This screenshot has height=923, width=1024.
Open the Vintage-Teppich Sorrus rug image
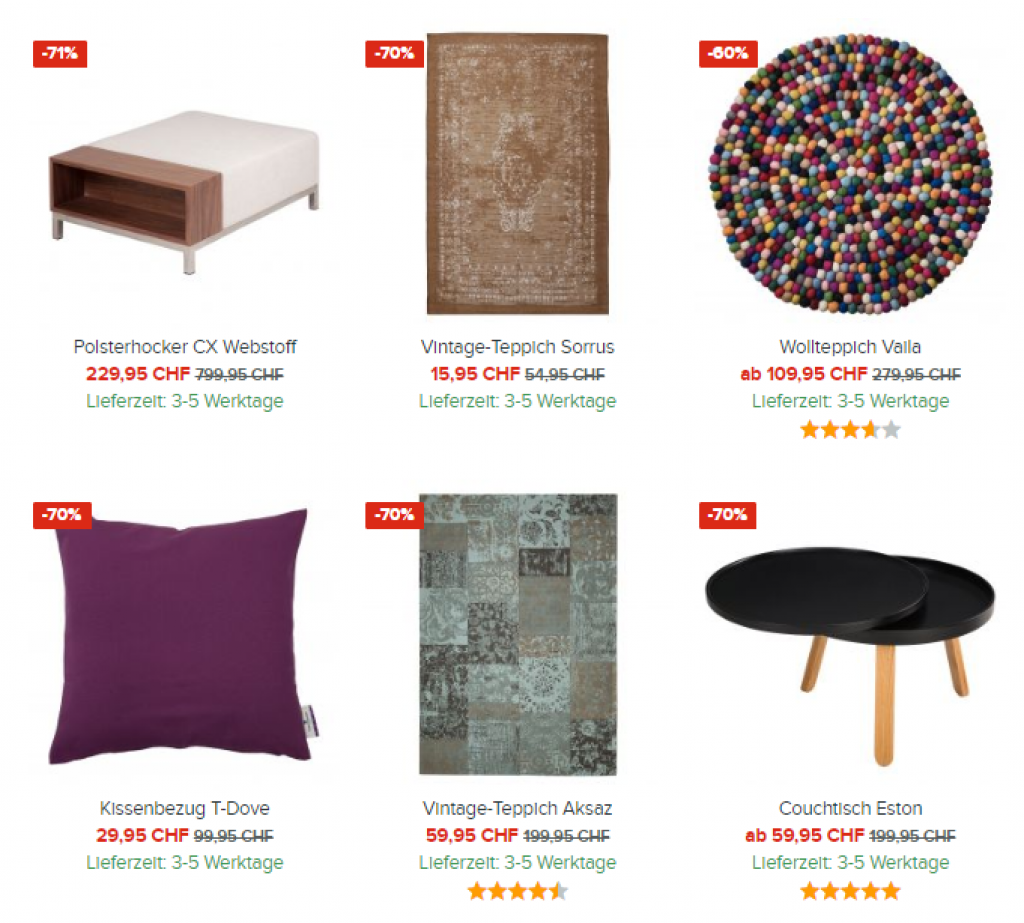pos(518,174)
